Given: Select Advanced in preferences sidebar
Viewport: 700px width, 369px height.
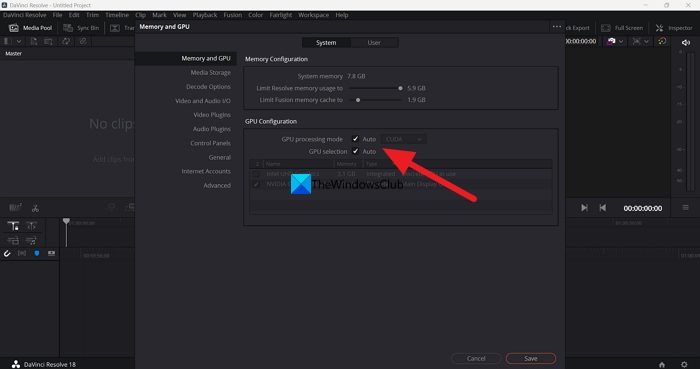Looking at the screenshot, I should click(x=217, y=186).
